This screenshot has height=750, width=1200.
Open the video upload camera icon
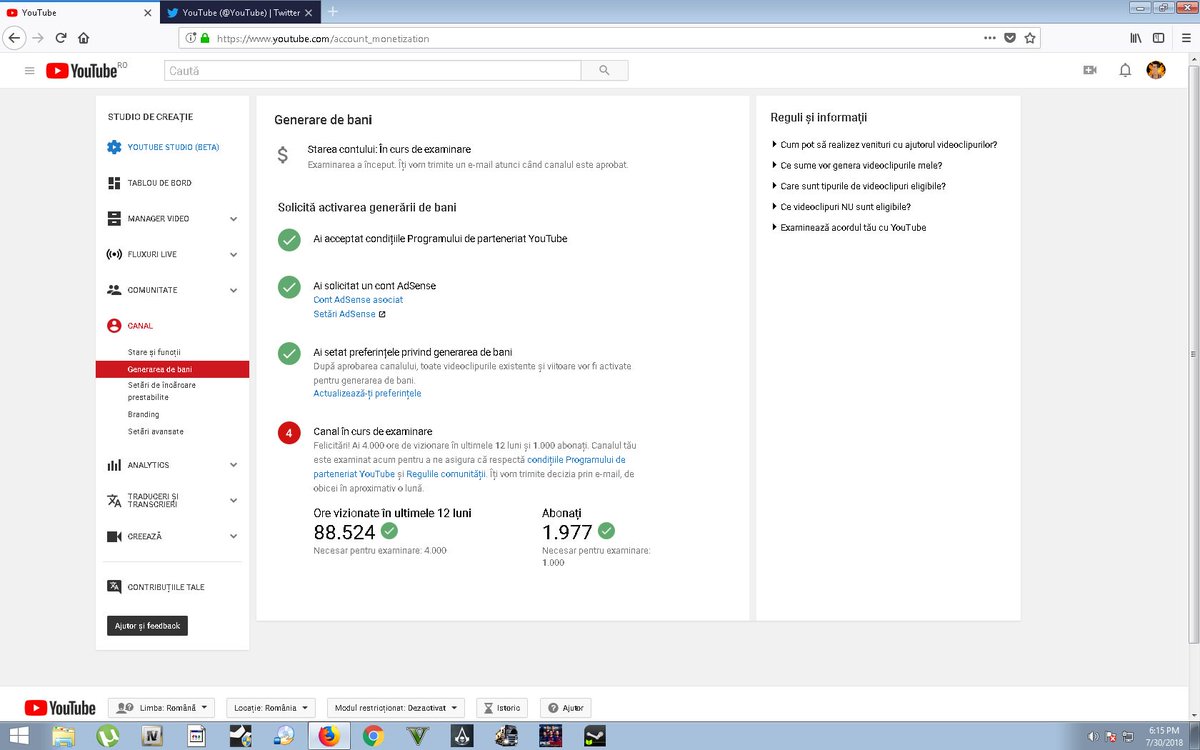pyautogui.click(x=1090, y=70)
